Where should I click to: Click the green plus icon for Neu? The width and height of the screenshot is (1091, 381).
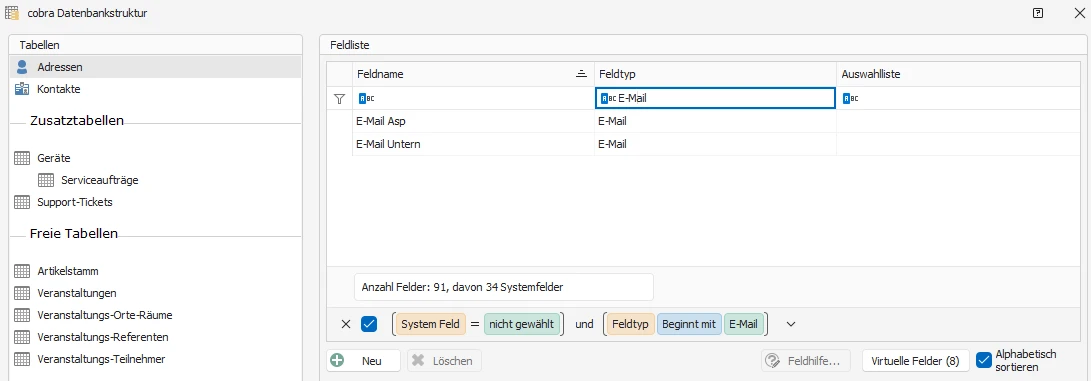[x=337, y=361]
